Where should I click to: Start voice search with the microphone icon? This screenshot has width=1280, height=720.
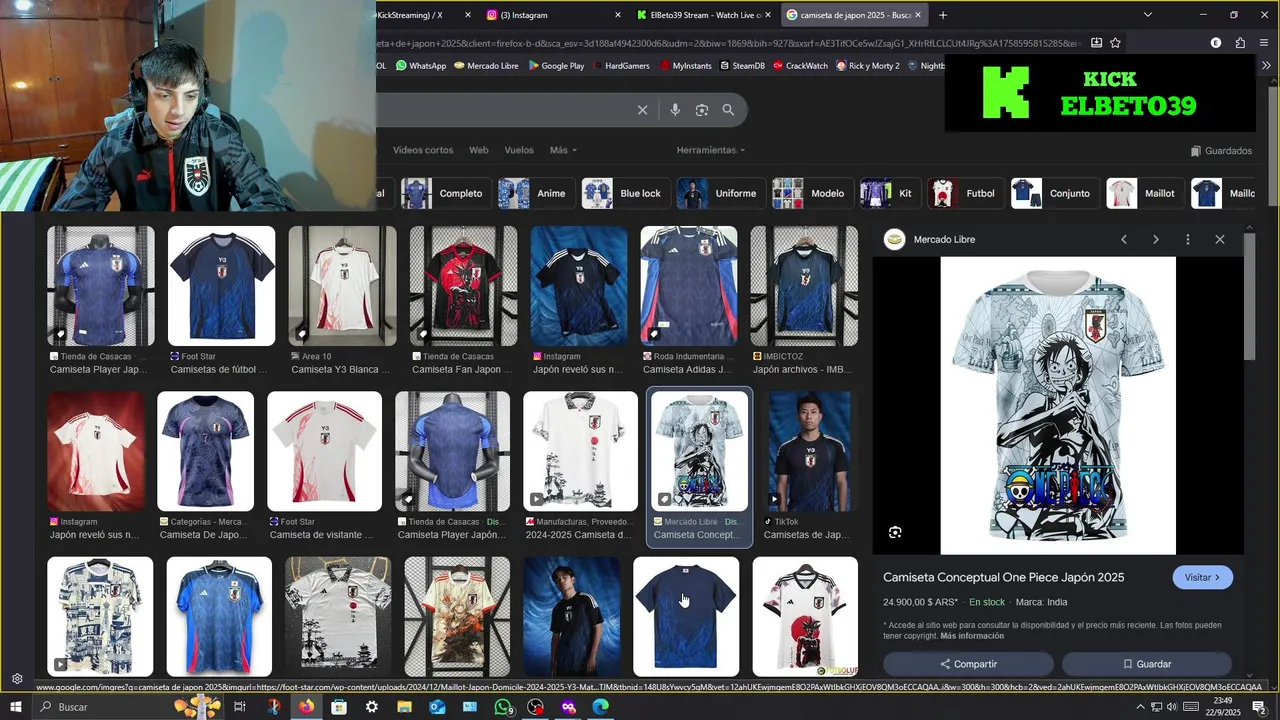coord(675,110)
